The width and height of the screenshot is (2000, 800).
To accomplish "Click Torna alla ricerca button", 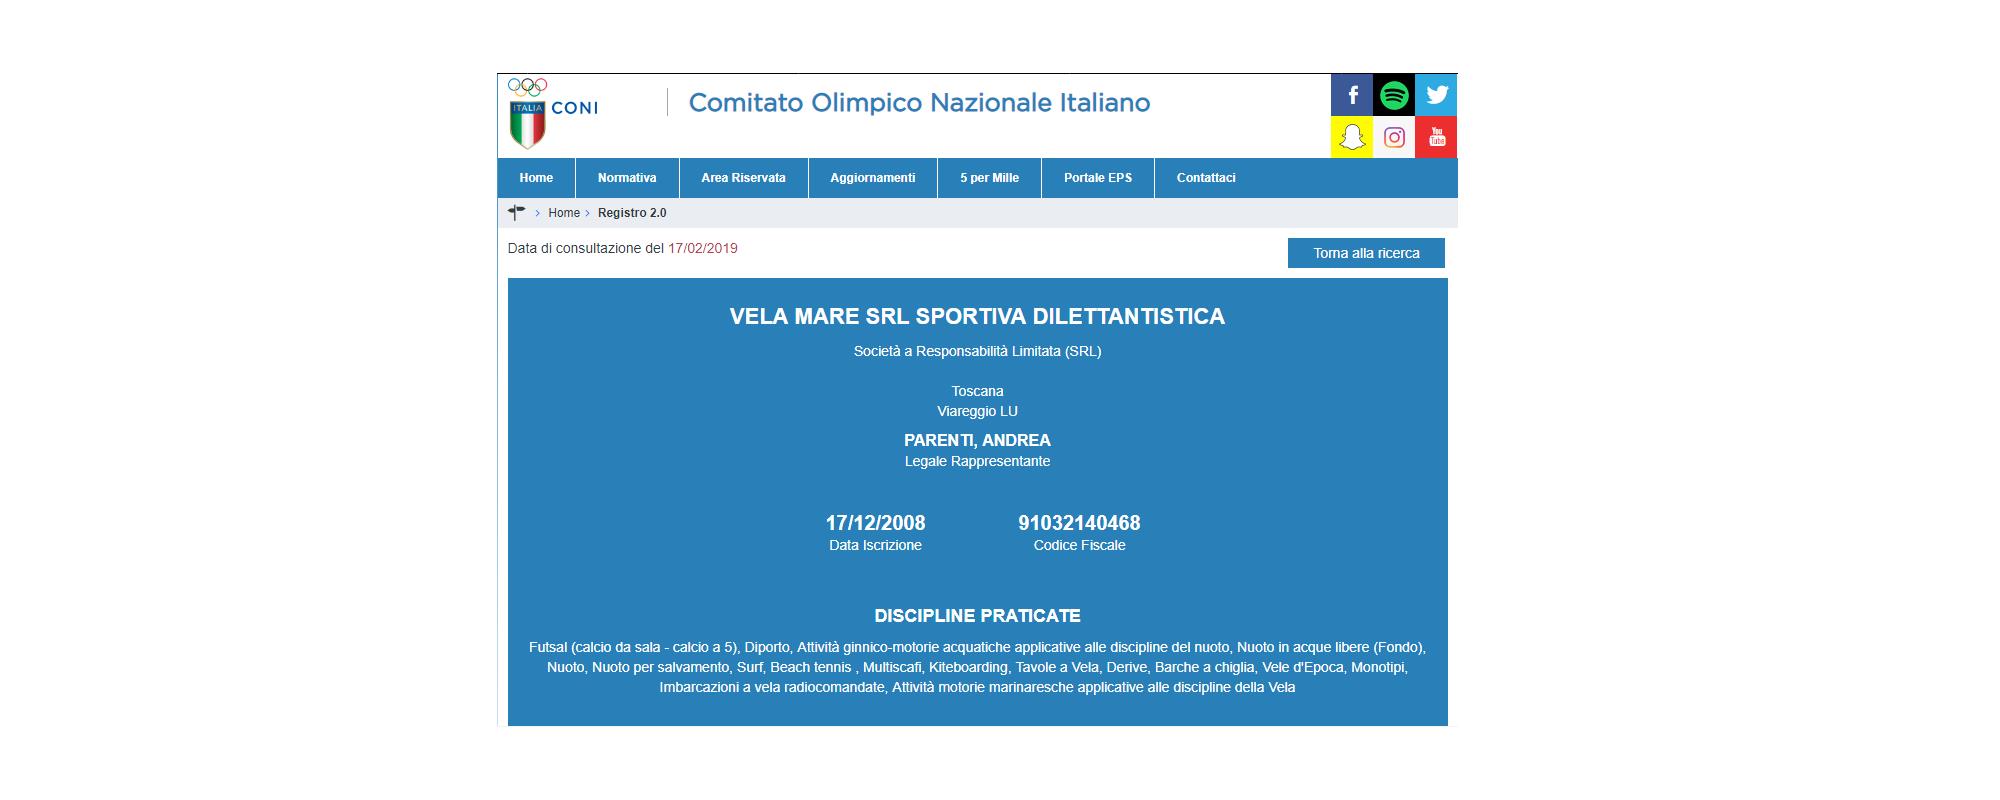I will click(x=1366, y=253).
